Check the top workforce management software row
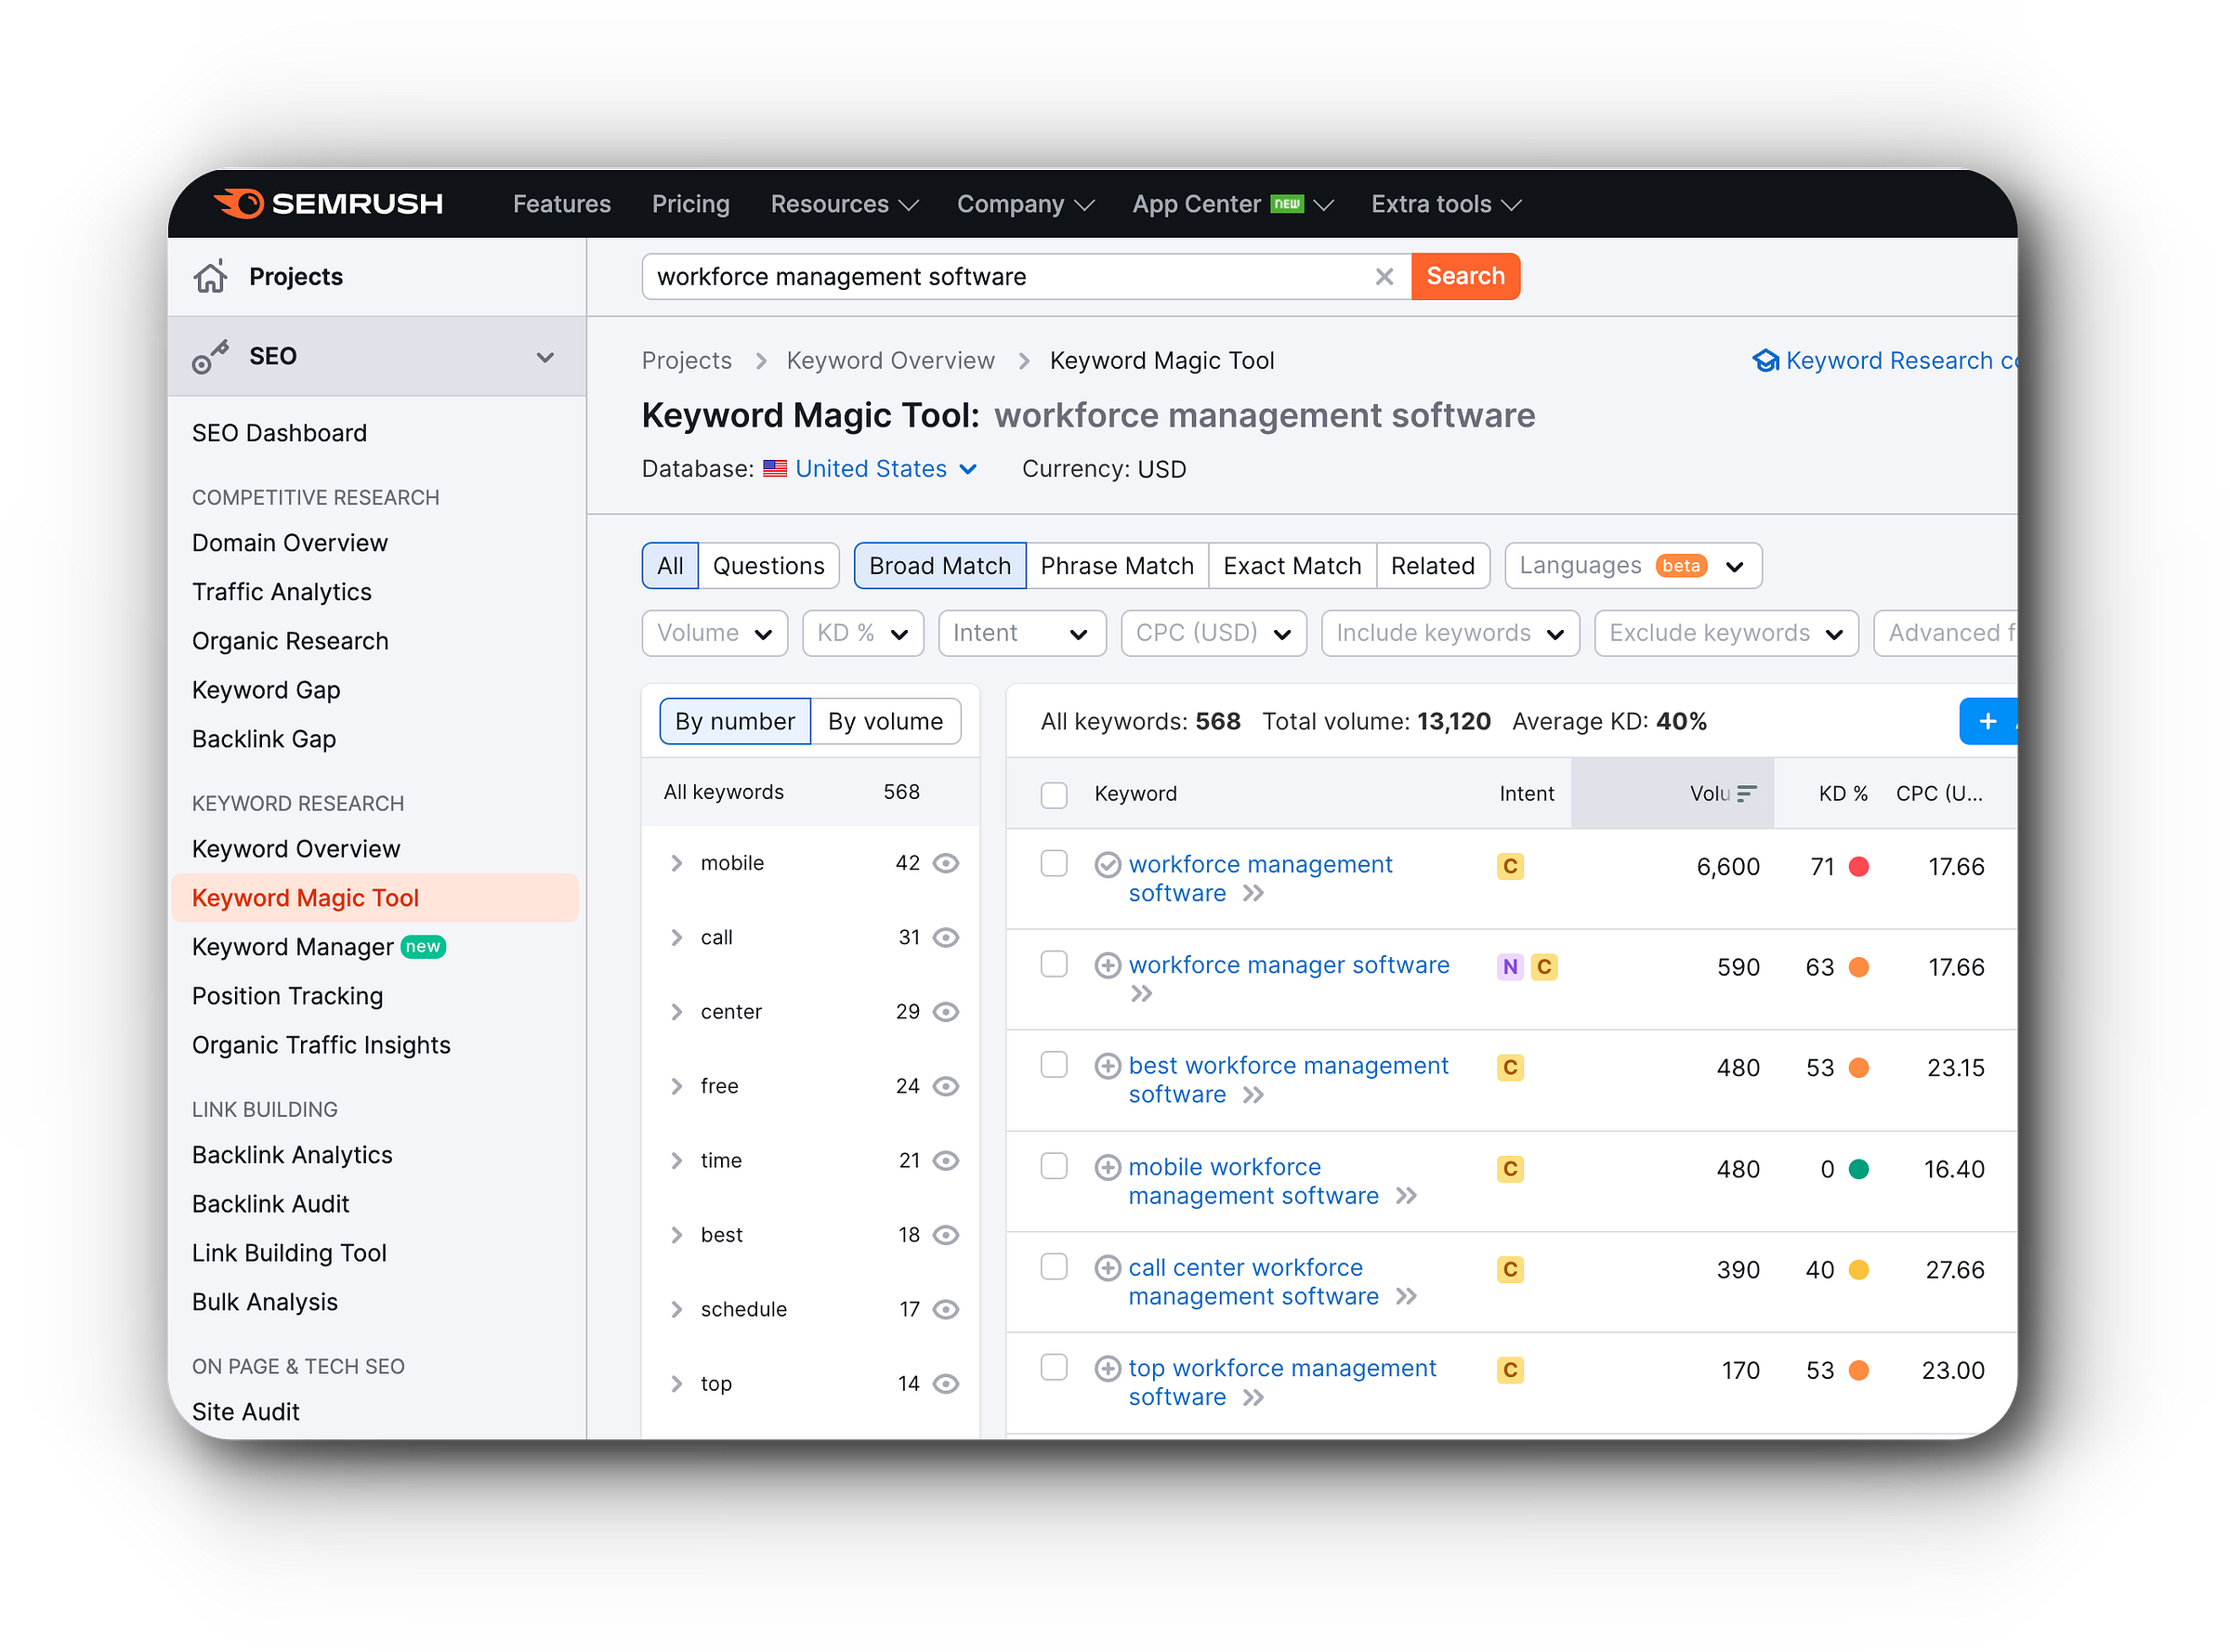This screenshot has height=1652, width=2230. tap(1054, 1368)
